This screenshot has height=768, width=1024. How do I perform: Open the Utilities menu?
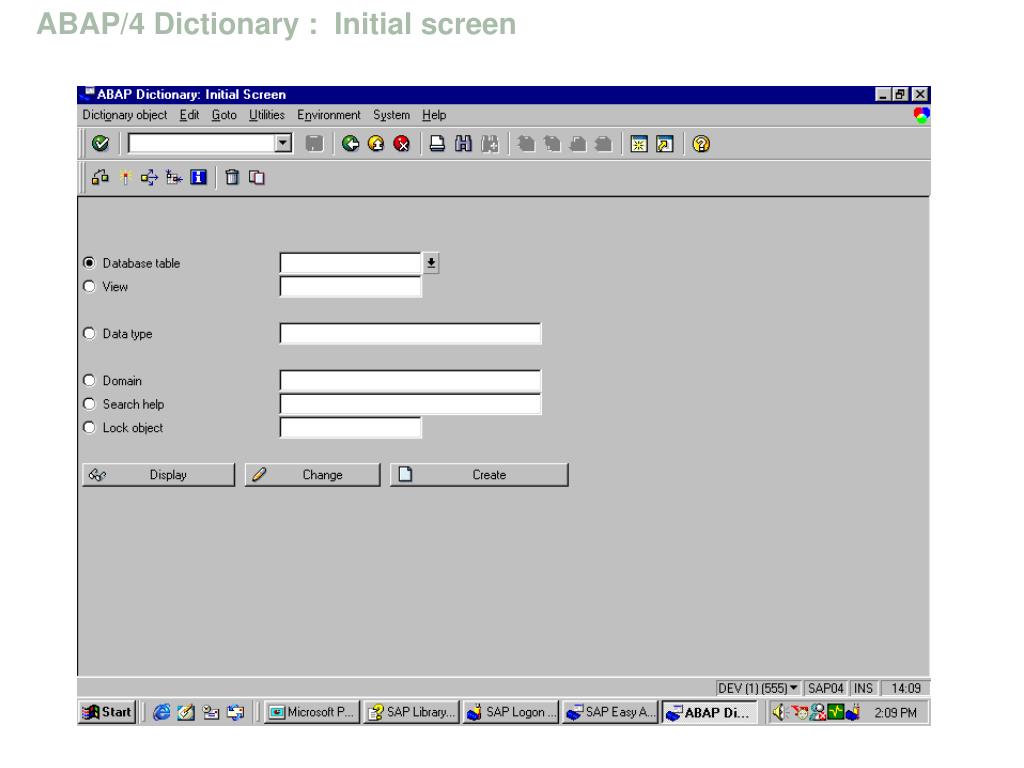(266, 115)
